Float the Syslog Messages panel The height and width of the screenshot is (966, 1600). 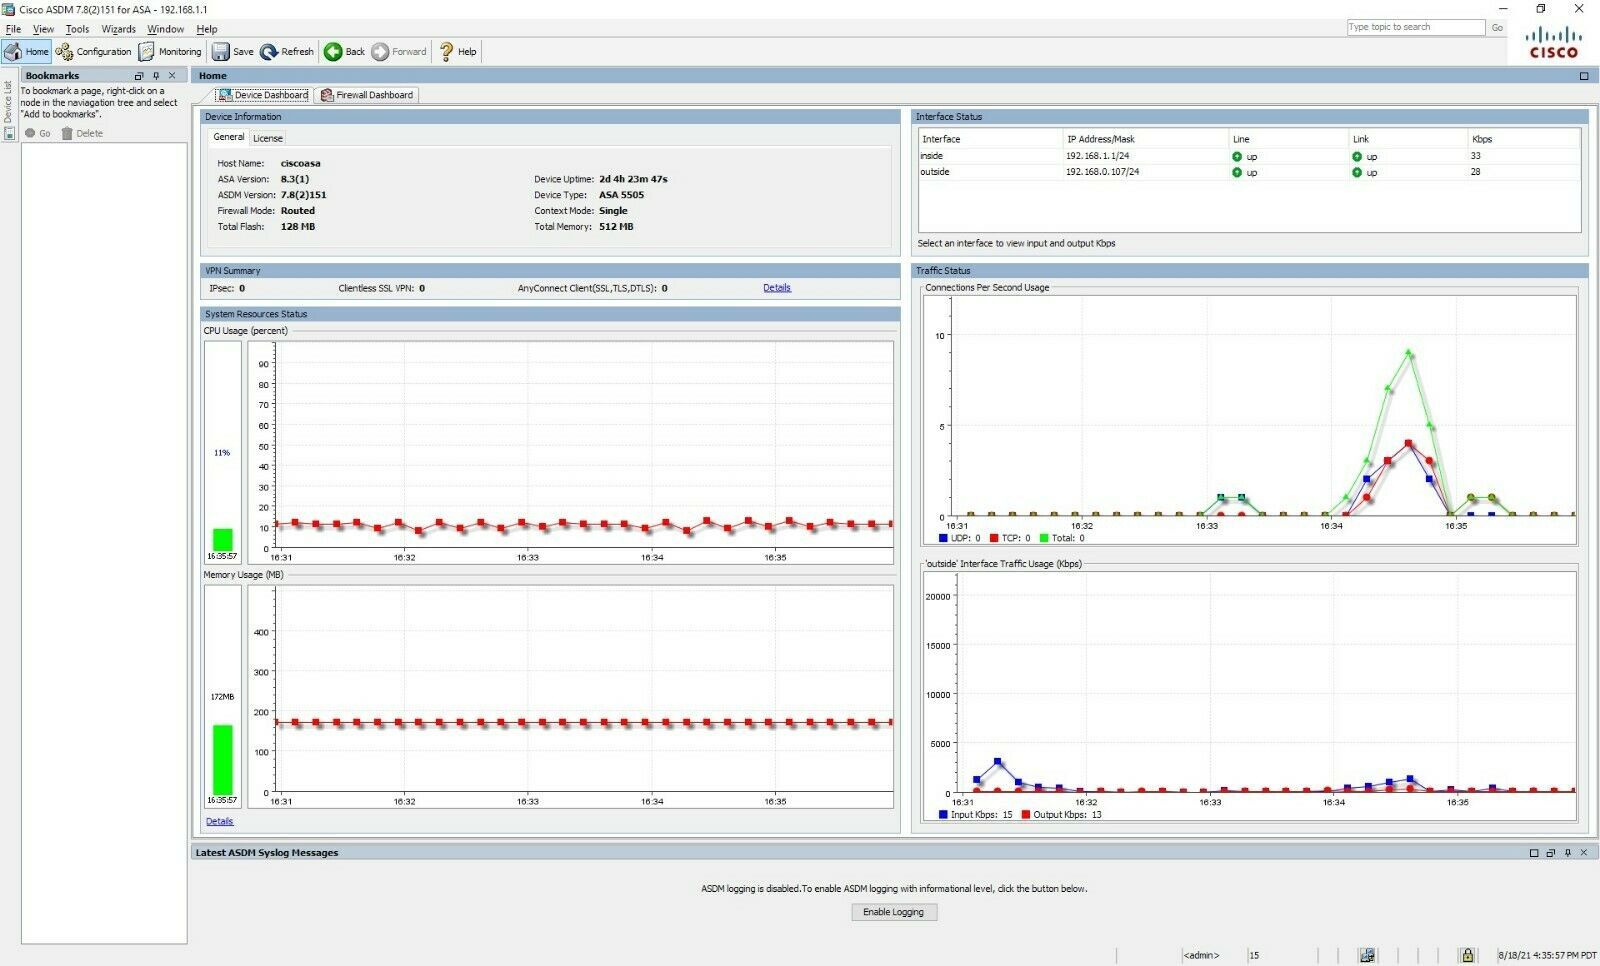pos(1551,853)
